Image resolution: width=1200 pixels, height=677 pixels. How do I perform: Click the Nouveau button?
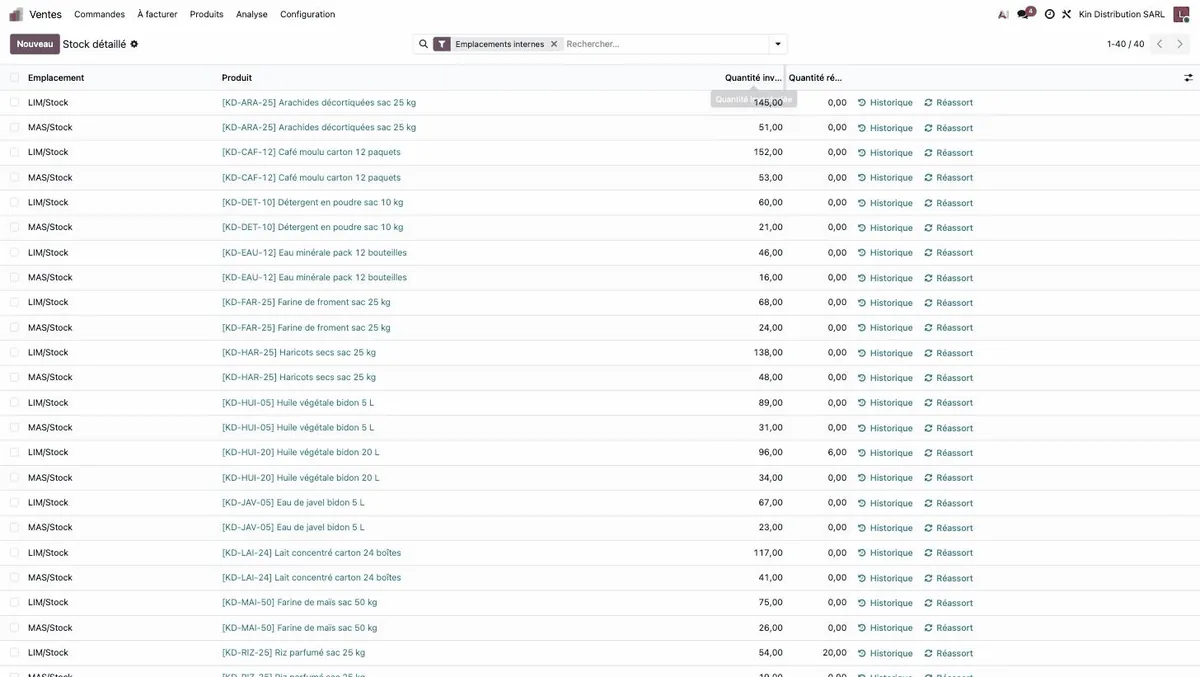[x=35, y=44]
